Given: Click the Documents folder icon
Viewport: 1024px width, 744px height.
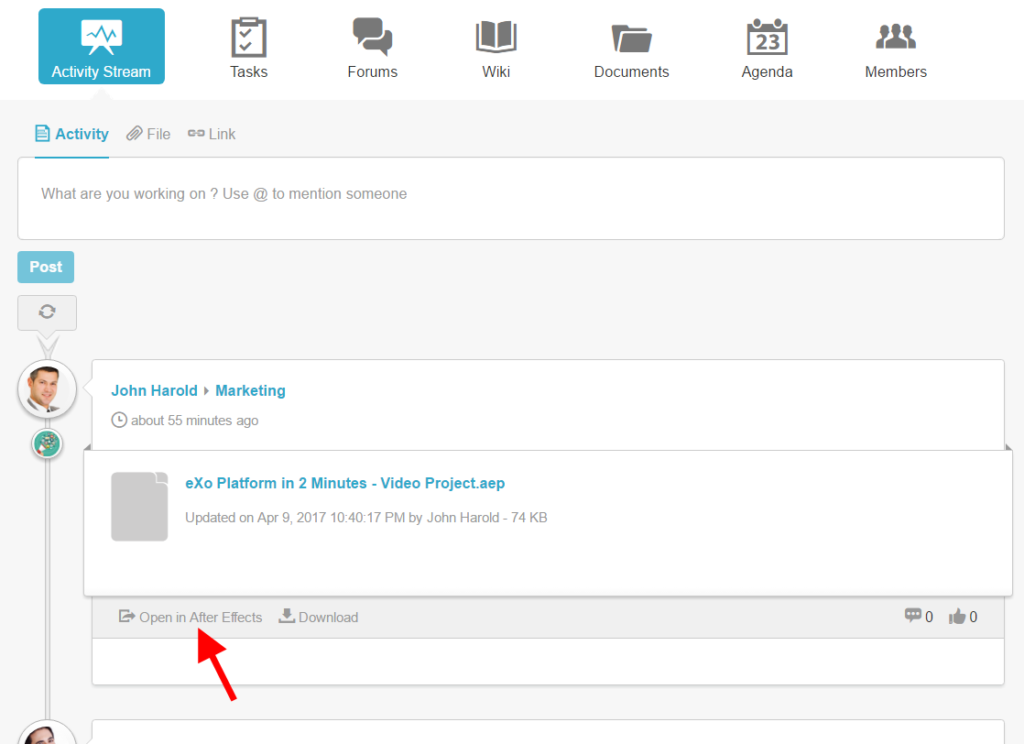Looking at the screenshot, I should point(632,38).
